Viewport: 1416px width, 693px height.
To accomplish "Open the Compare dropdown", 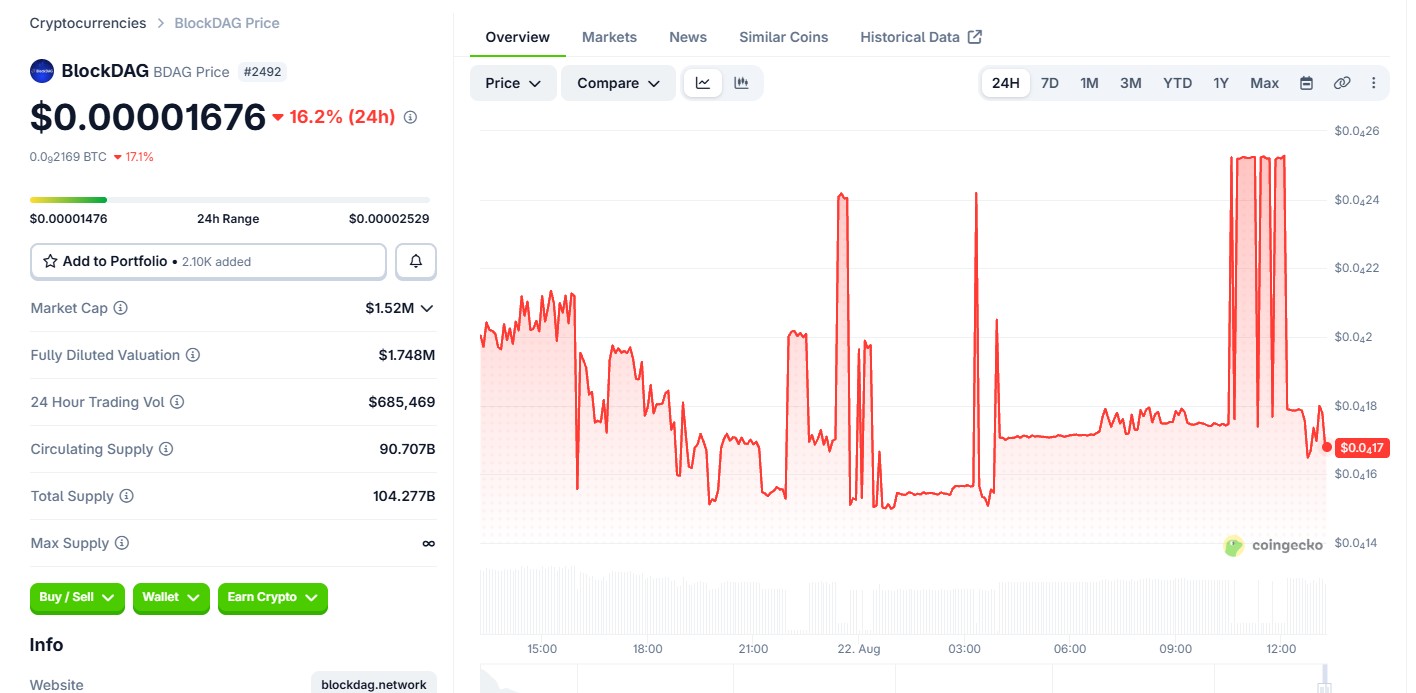I will pos(619,83).
